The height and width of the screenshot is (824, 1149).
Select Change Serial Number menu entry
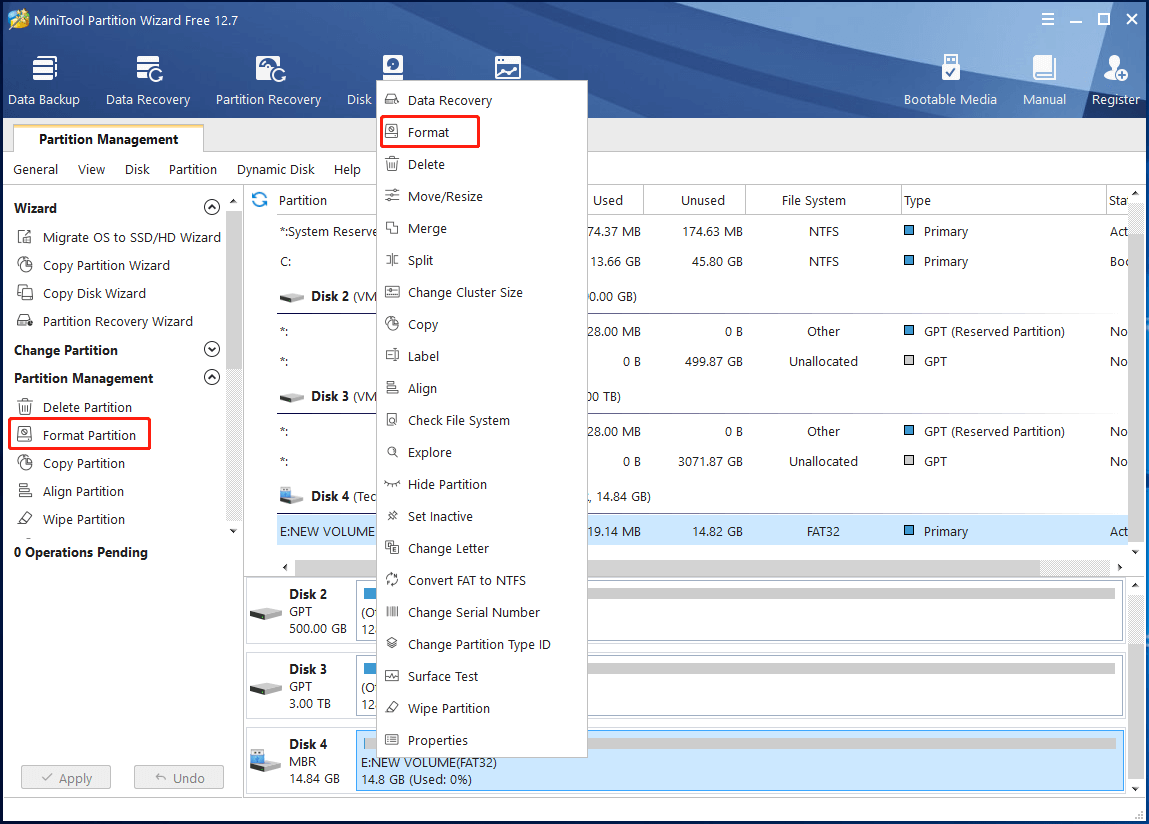[x=481, y=612]
